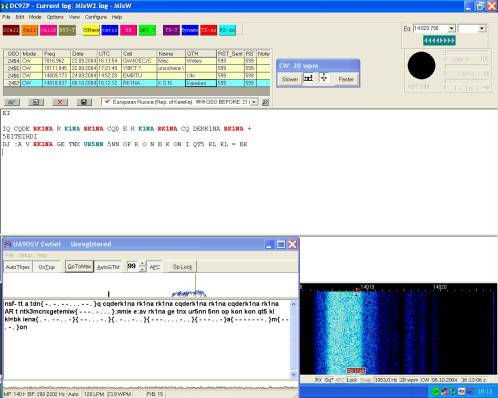The height and width of the screenshot is (398, 498).
Task: Click the red marker label on waterfall
Action: pos(356,371)
